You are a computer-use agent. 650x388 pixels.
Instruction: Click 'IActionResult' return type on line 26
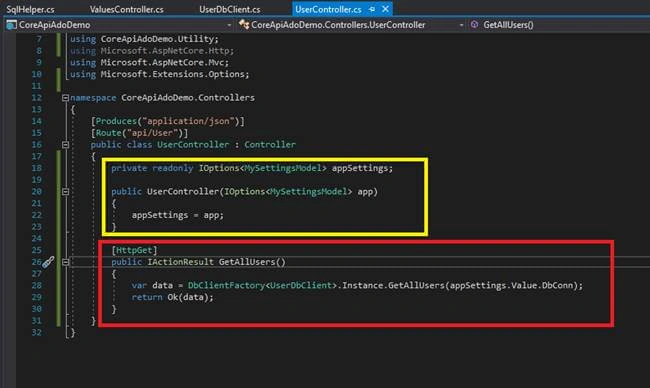(180, 262)
